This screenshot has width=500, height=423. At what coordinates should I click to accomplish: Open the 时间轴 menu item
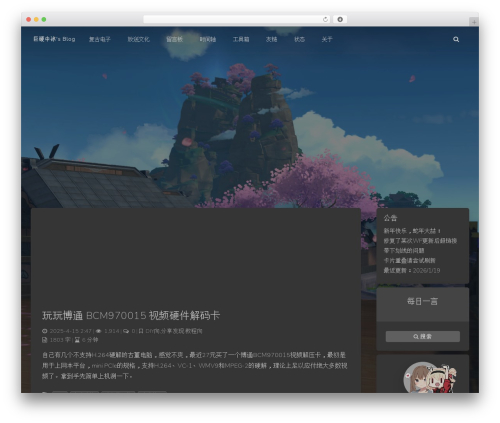208,39
